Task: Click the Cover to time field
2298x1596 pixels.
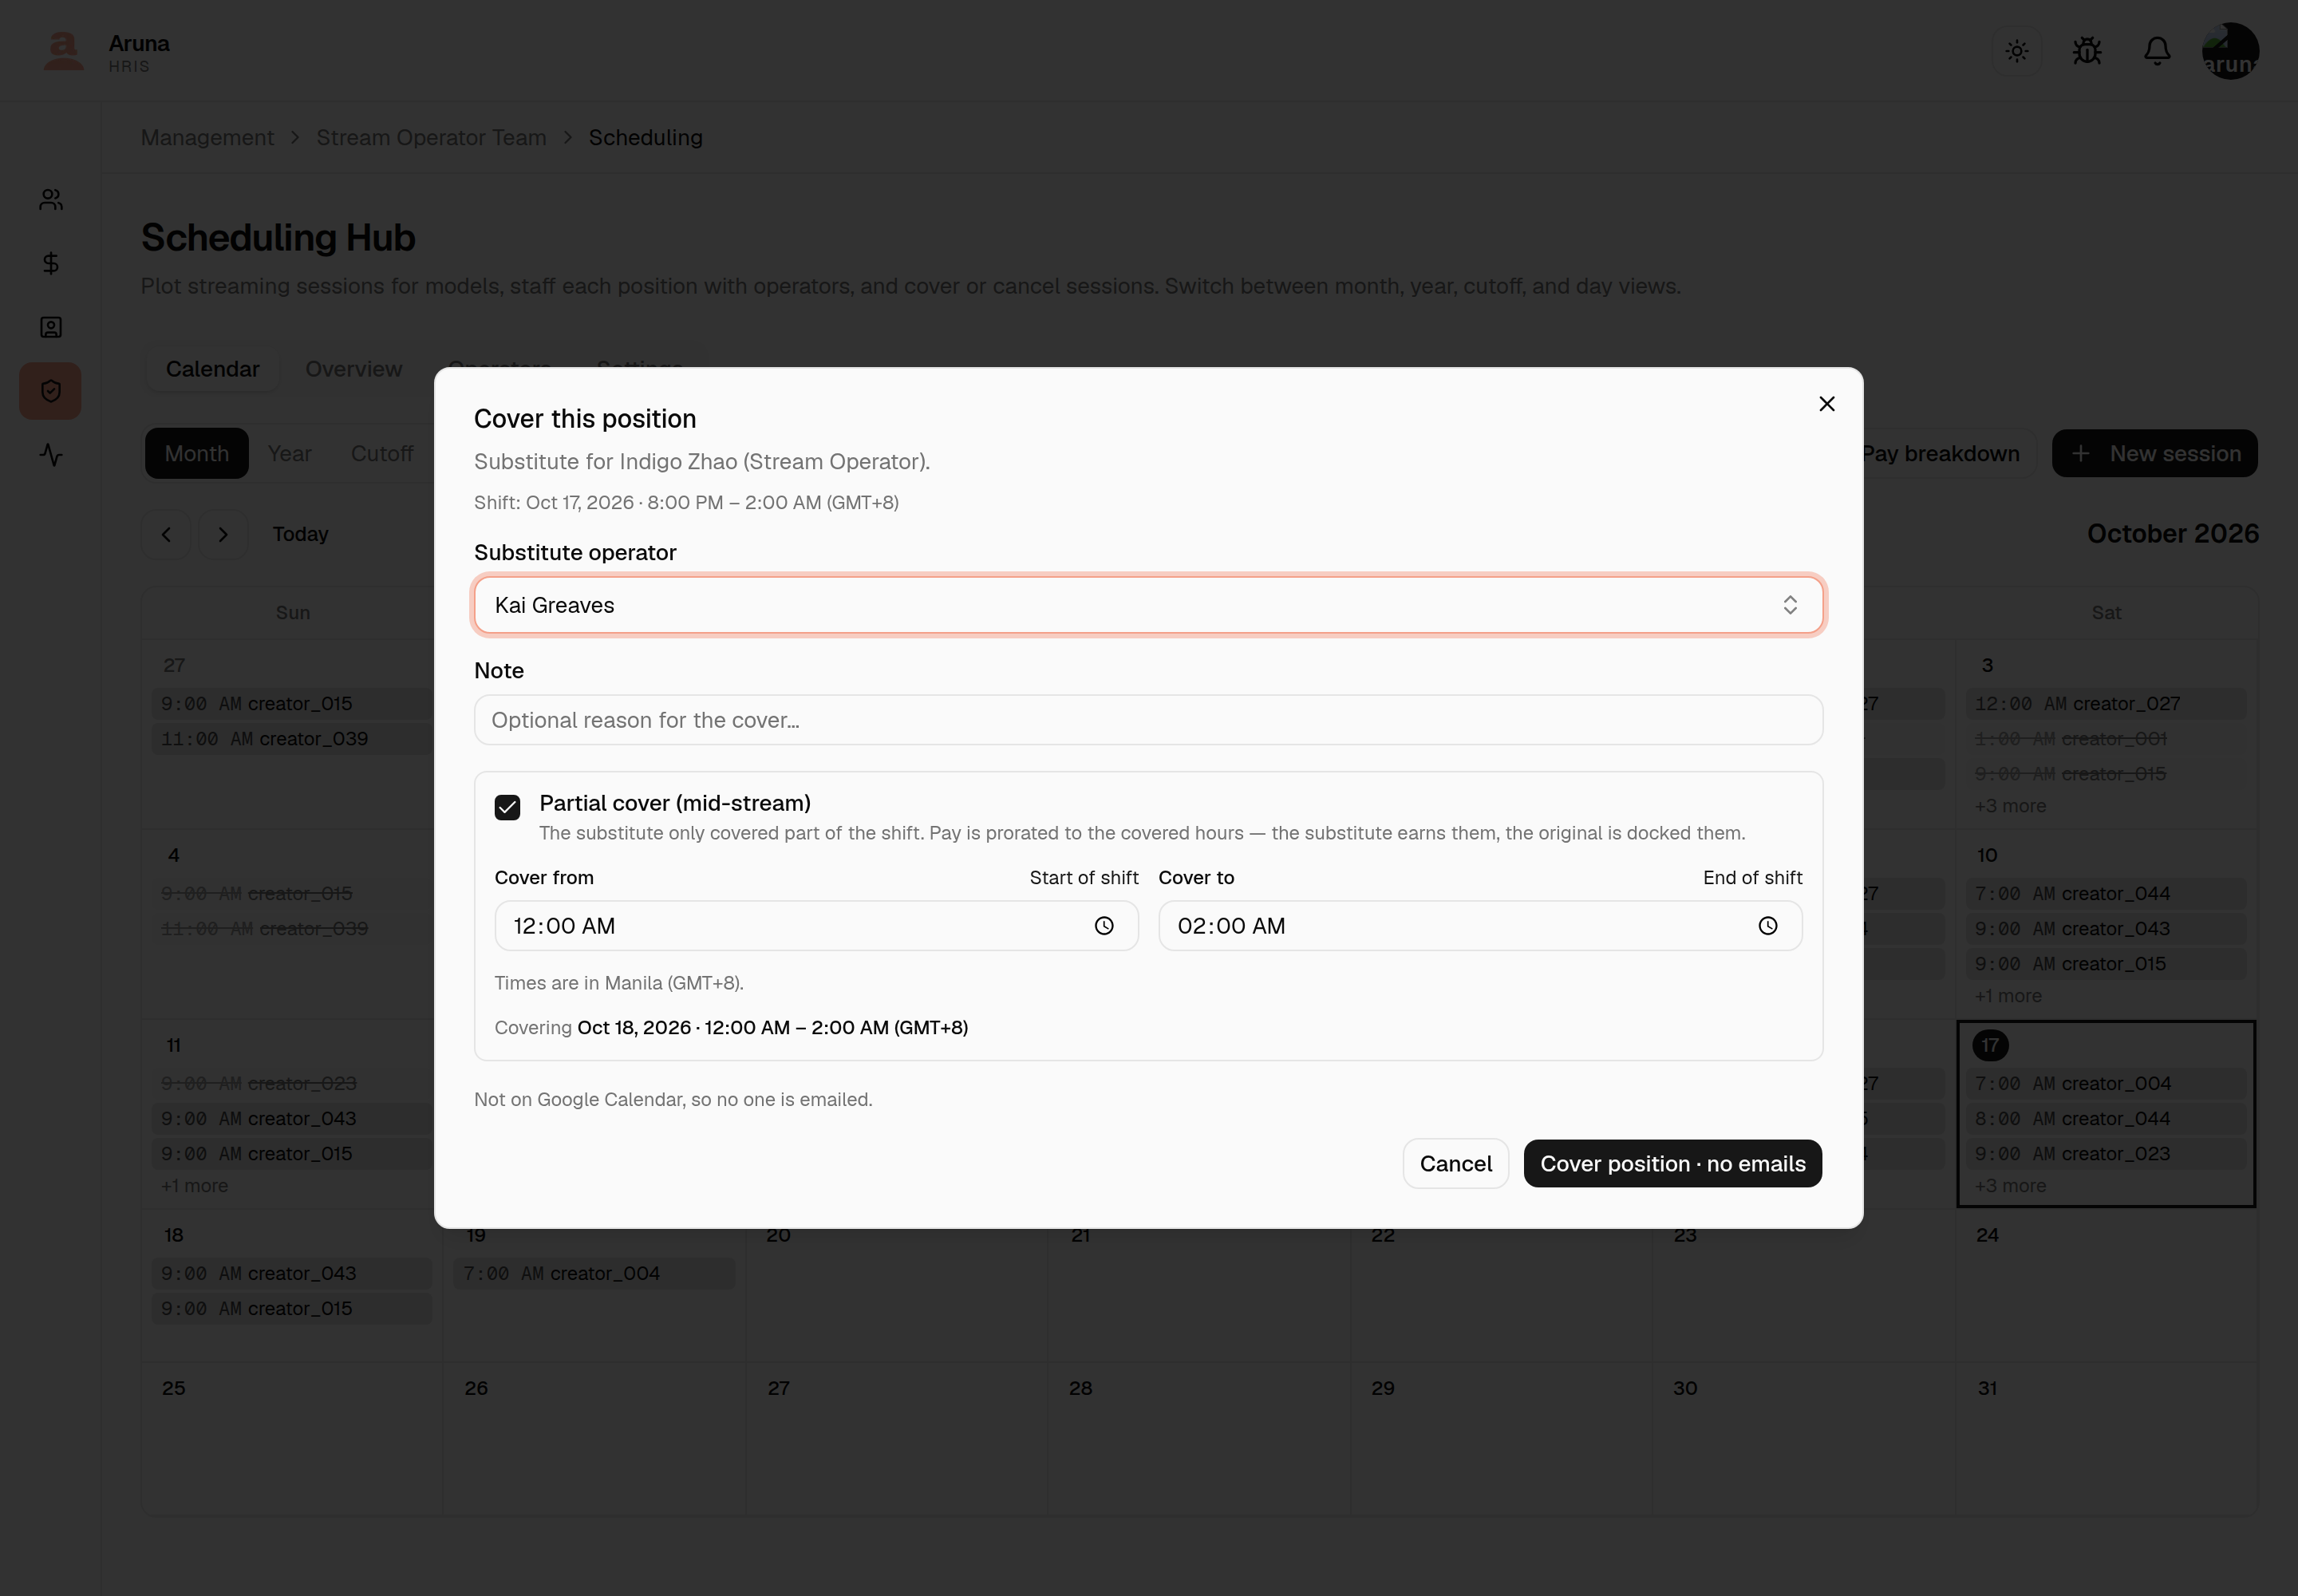Action: tap(1480, 926)
